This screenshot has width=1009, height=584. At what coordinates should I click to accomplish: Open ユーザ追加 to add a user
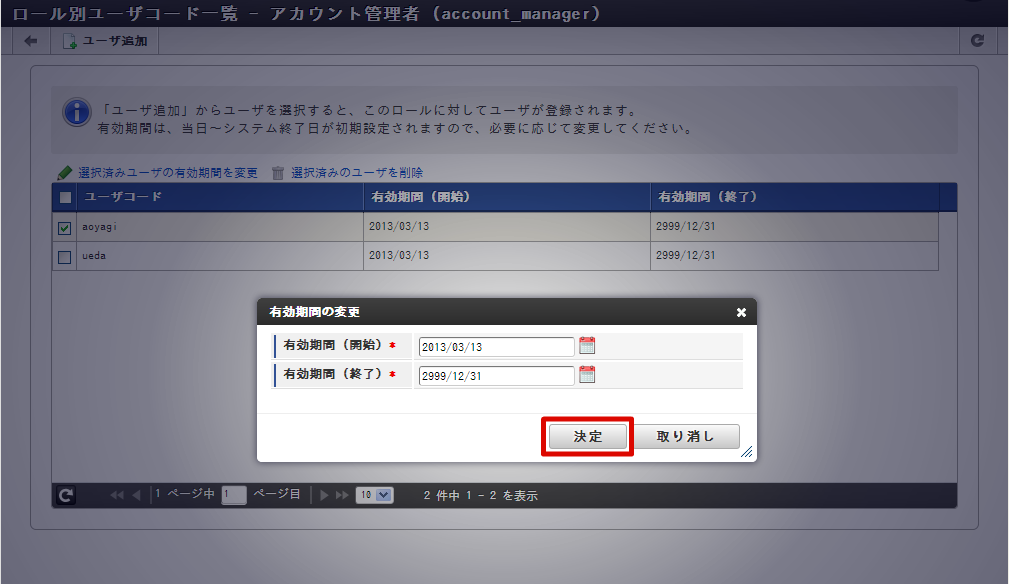coord(105,41)
